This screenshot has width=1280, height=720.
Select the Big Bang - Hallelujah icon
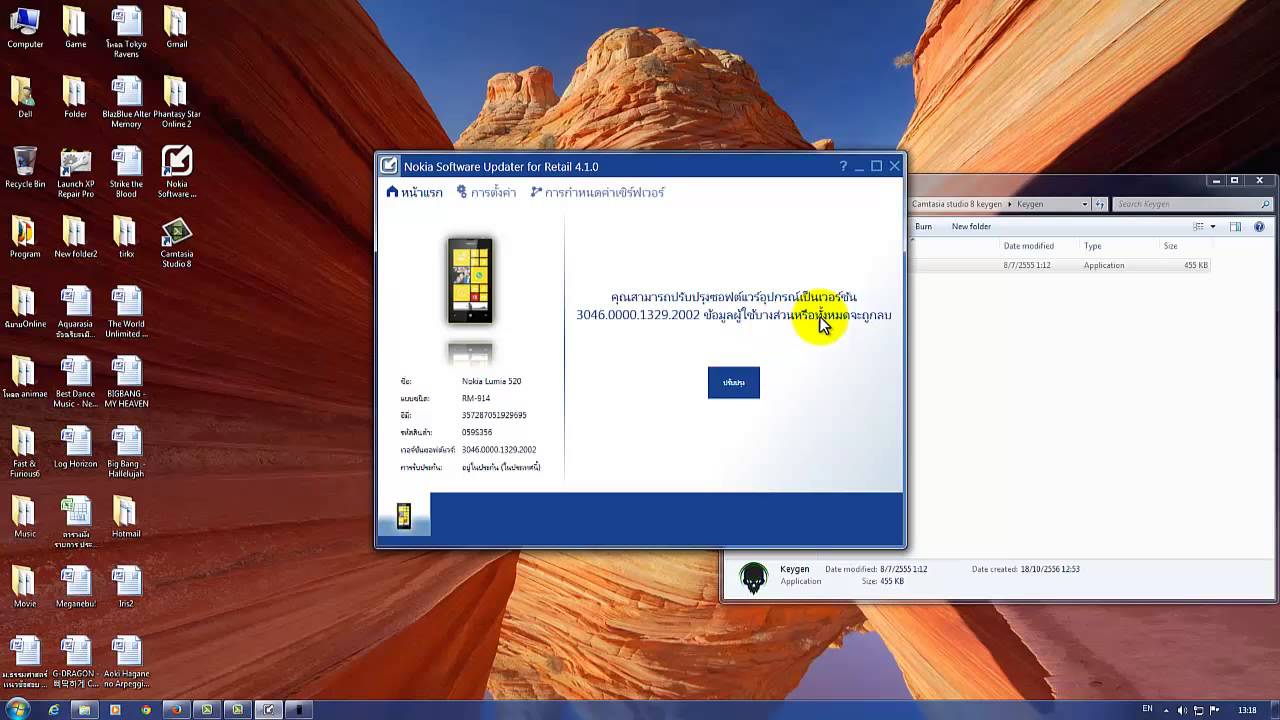pyautogui.click(x=126, y=452)
